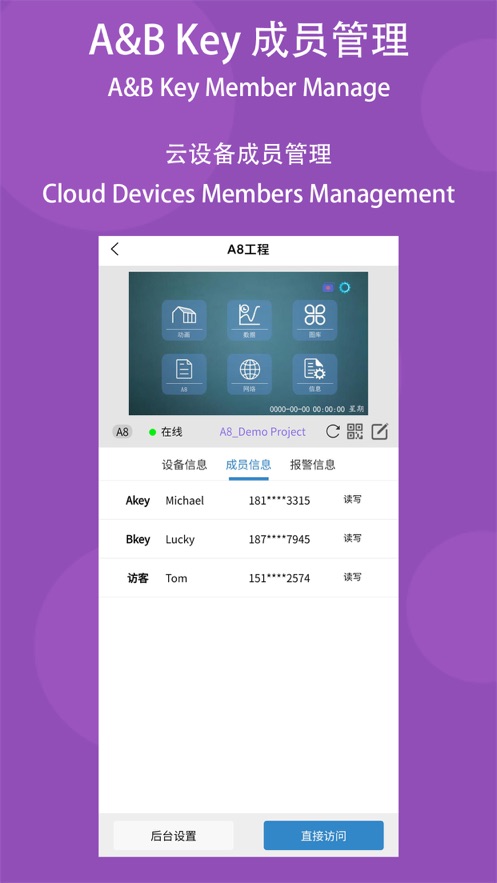The width and height of the screenshot is (497, 883).
Task: Refresh the A8_Demo Project device
Action: [333, 432]
